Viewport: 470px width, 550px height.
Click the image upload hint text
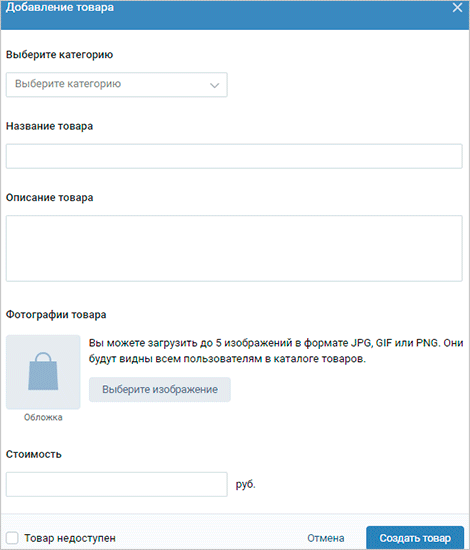(x=276, y=351)
